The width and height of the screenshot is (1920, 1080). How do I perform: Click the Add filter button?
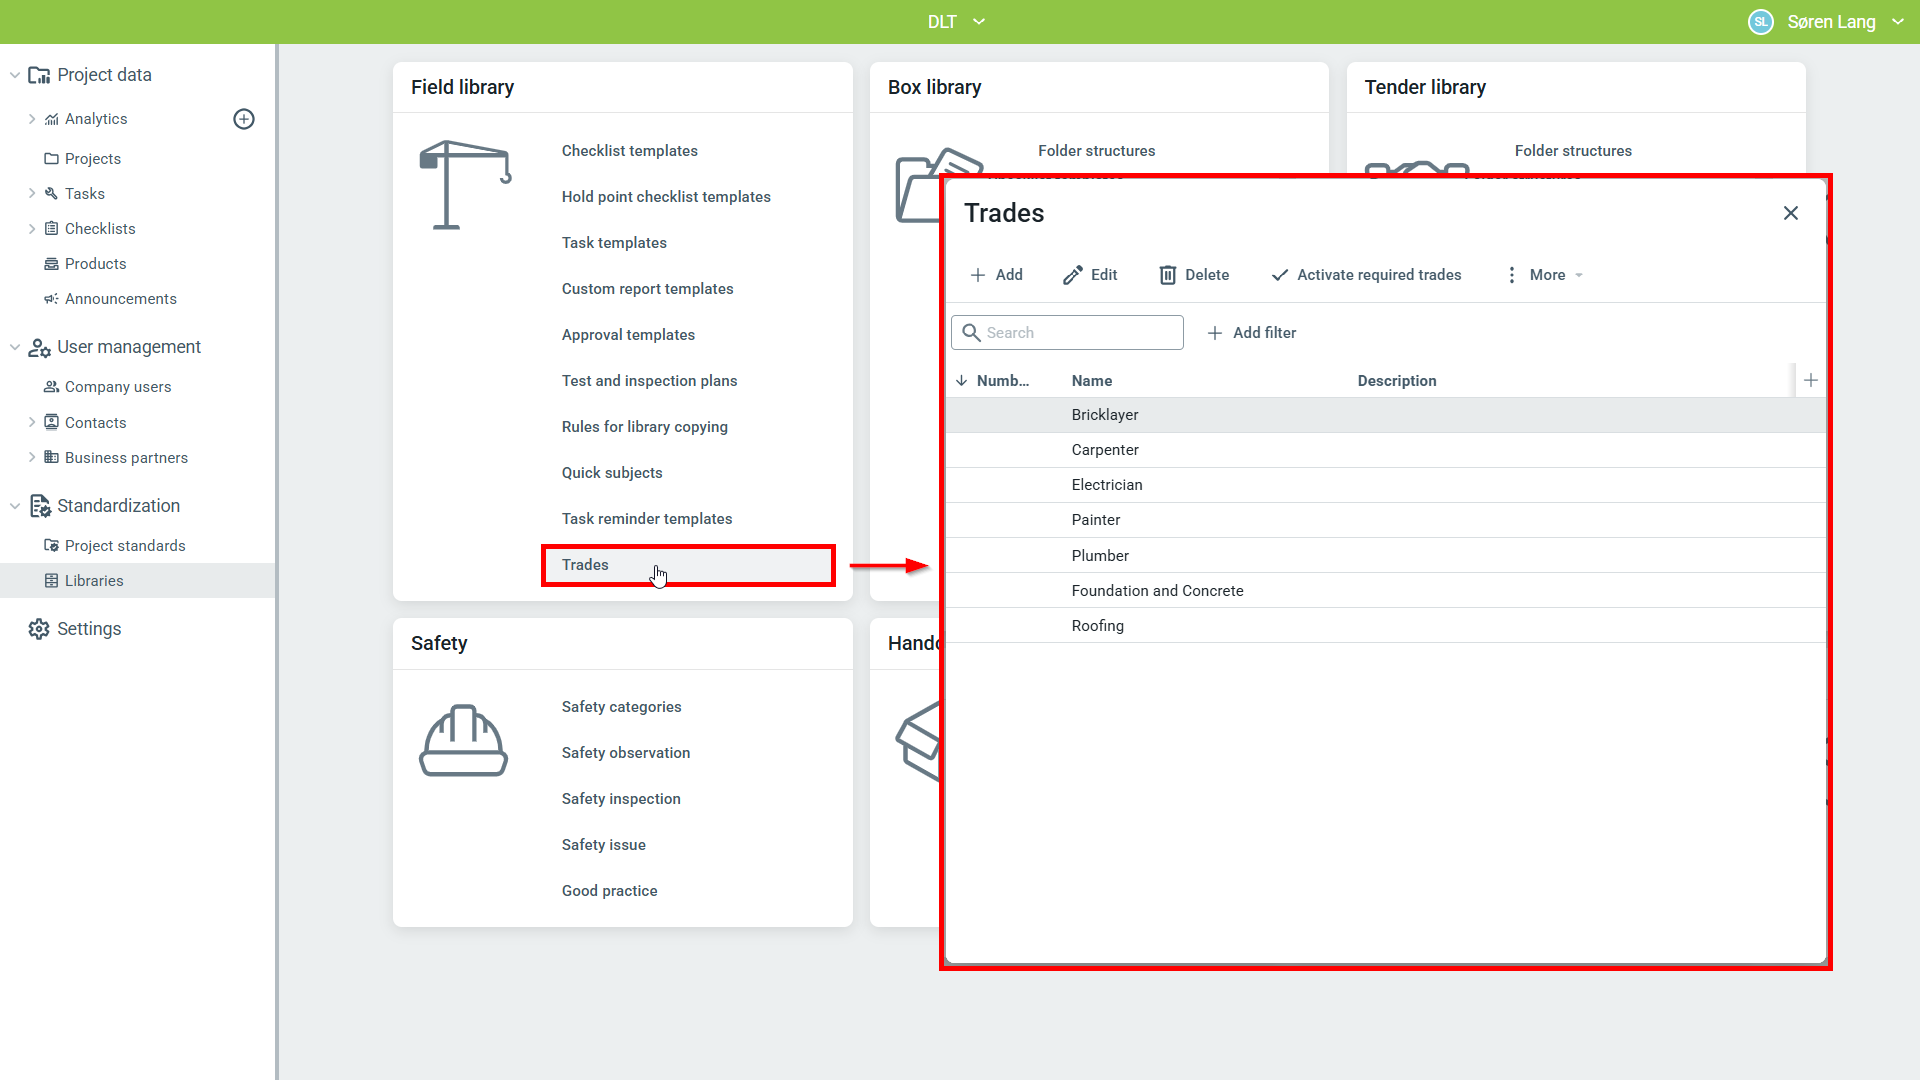click(x=1252, y=333)
